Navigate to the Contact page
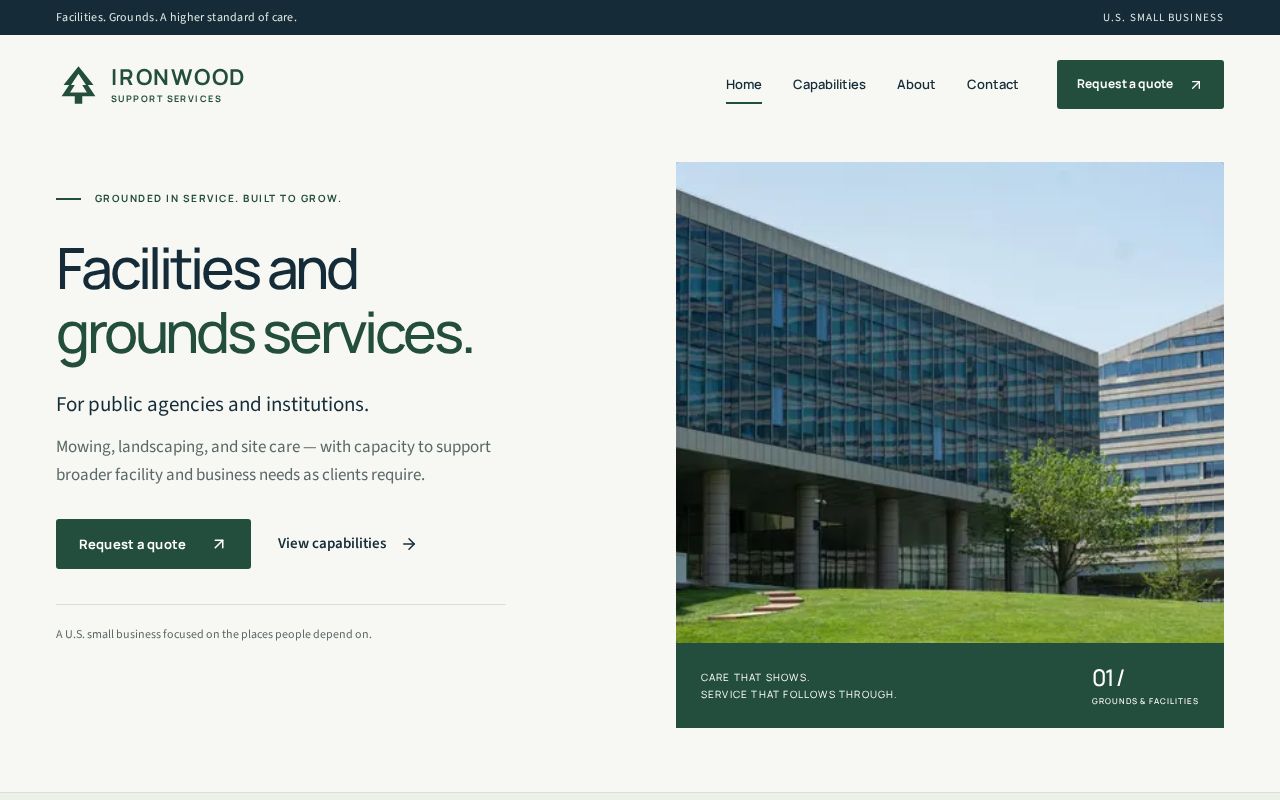The height and width of the screenshot is (800, 1280). point(992,85)
